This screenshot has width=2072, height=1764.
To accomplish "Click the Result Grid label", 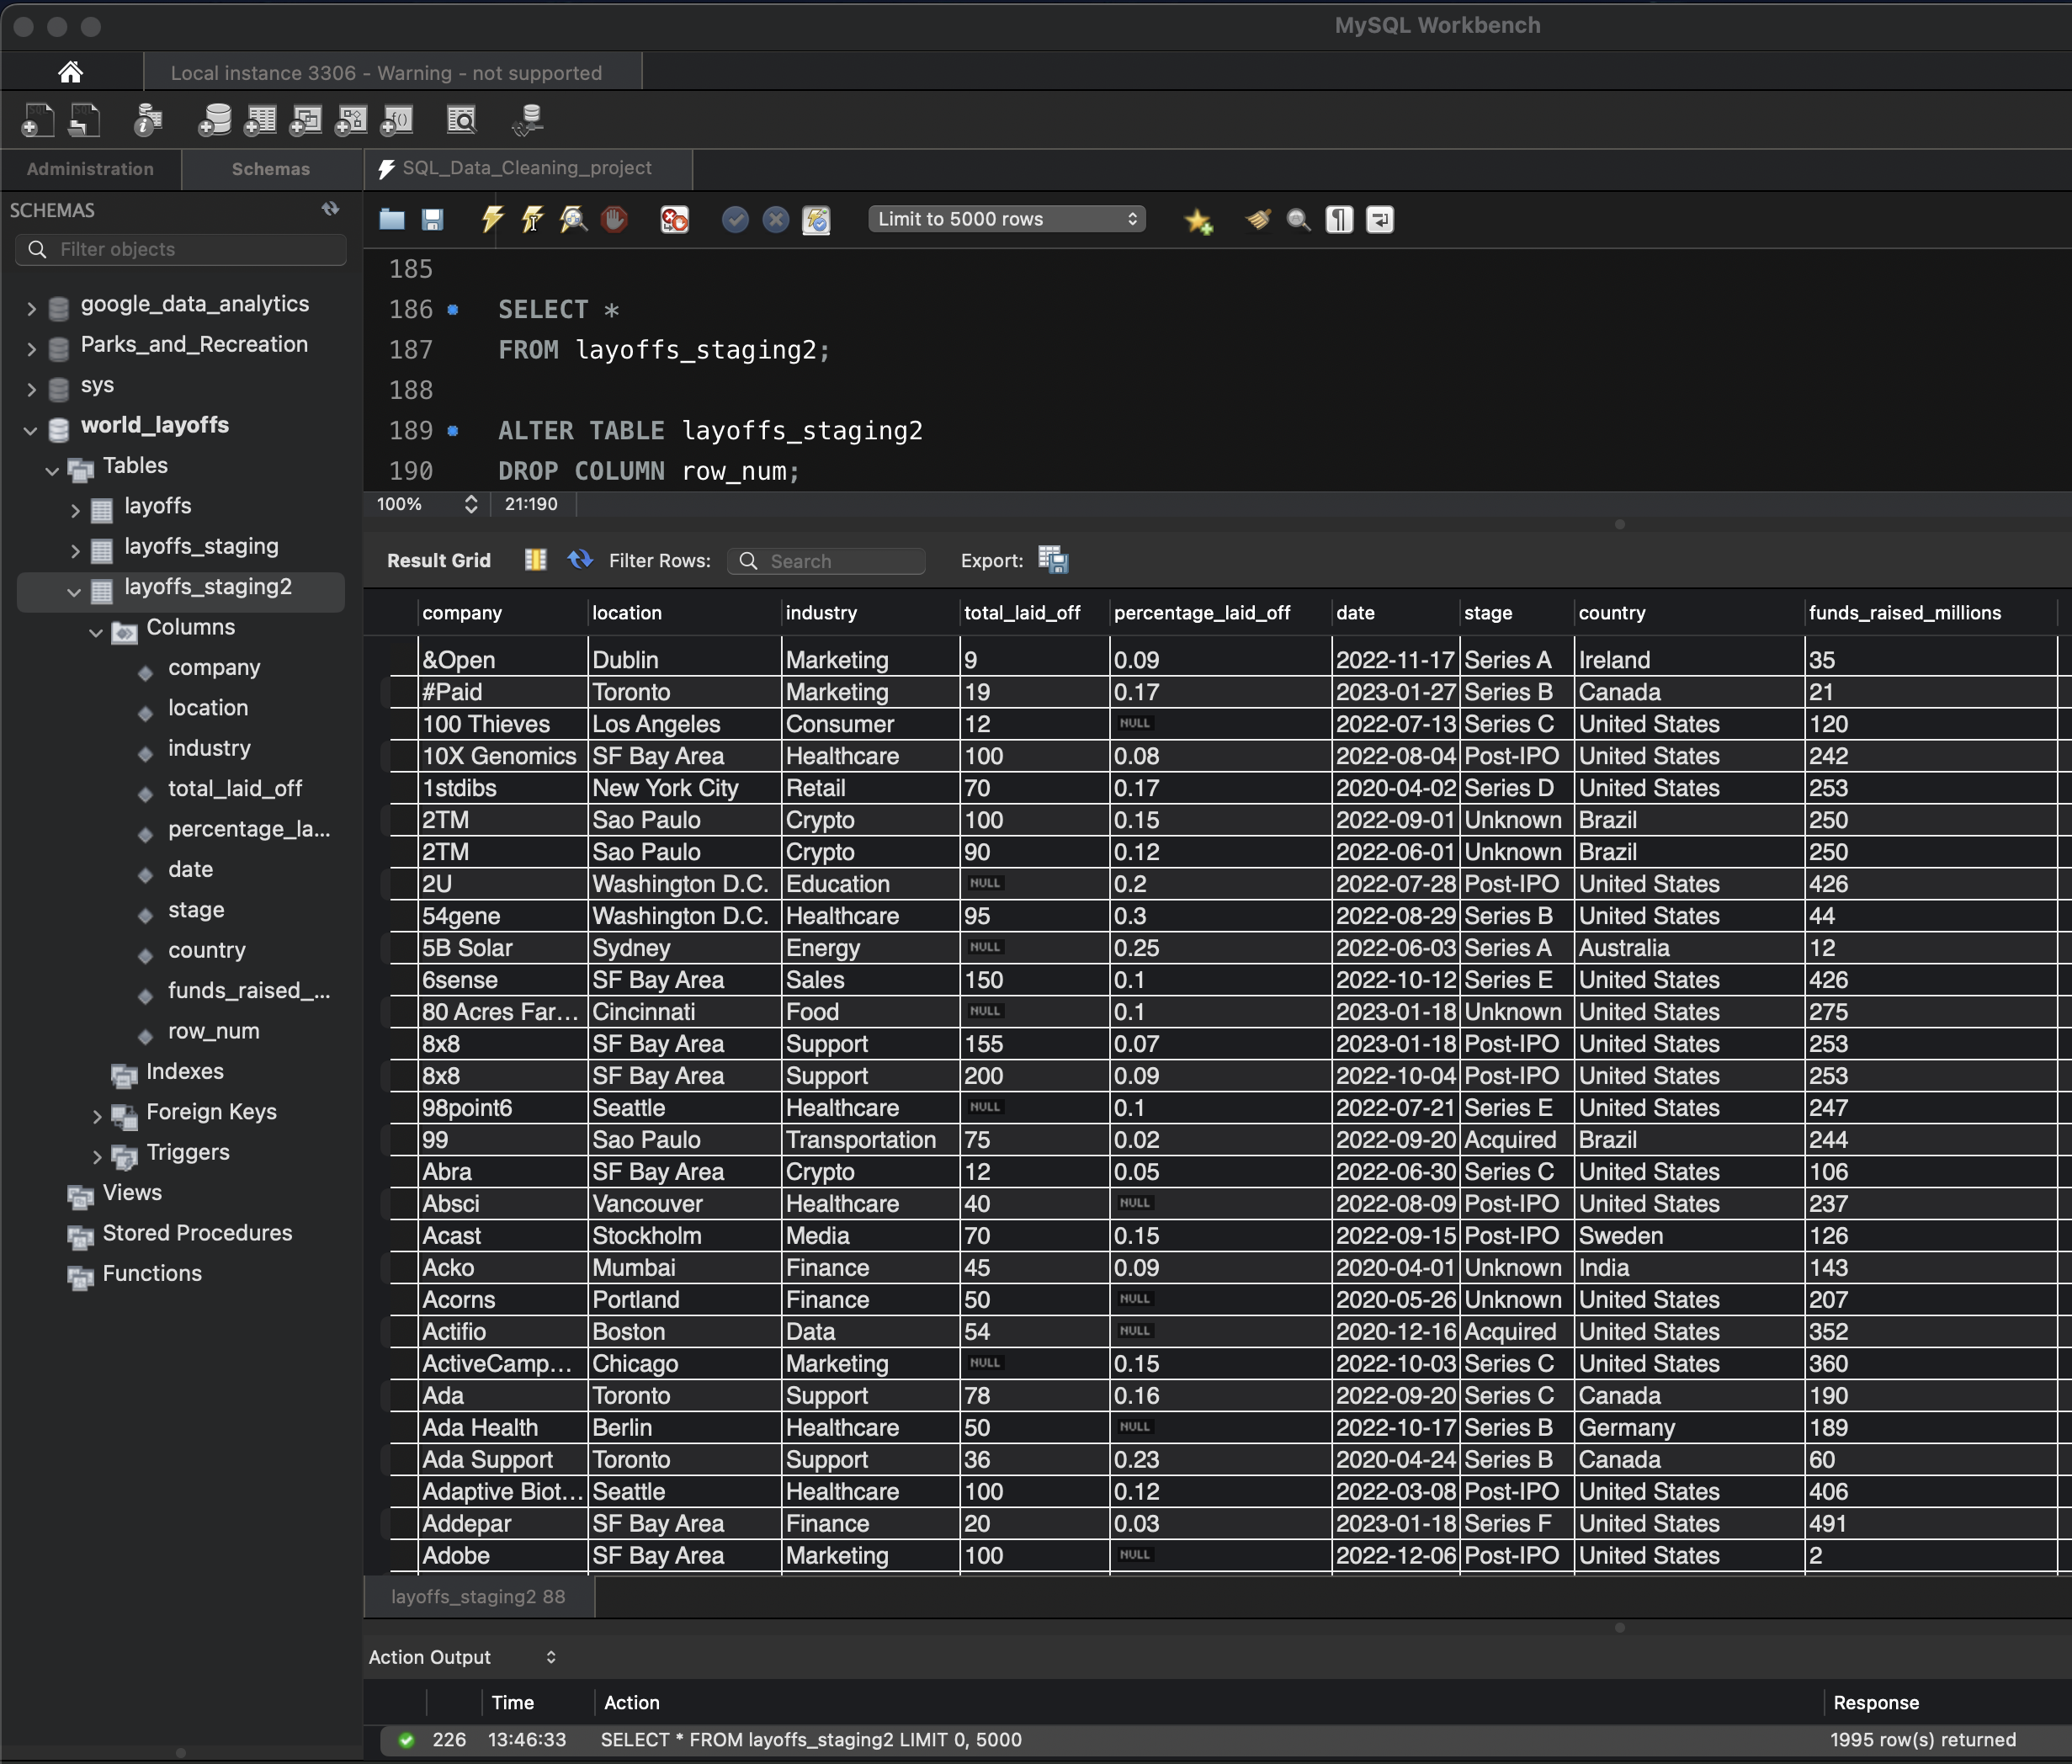I will (x=439, y=561).
